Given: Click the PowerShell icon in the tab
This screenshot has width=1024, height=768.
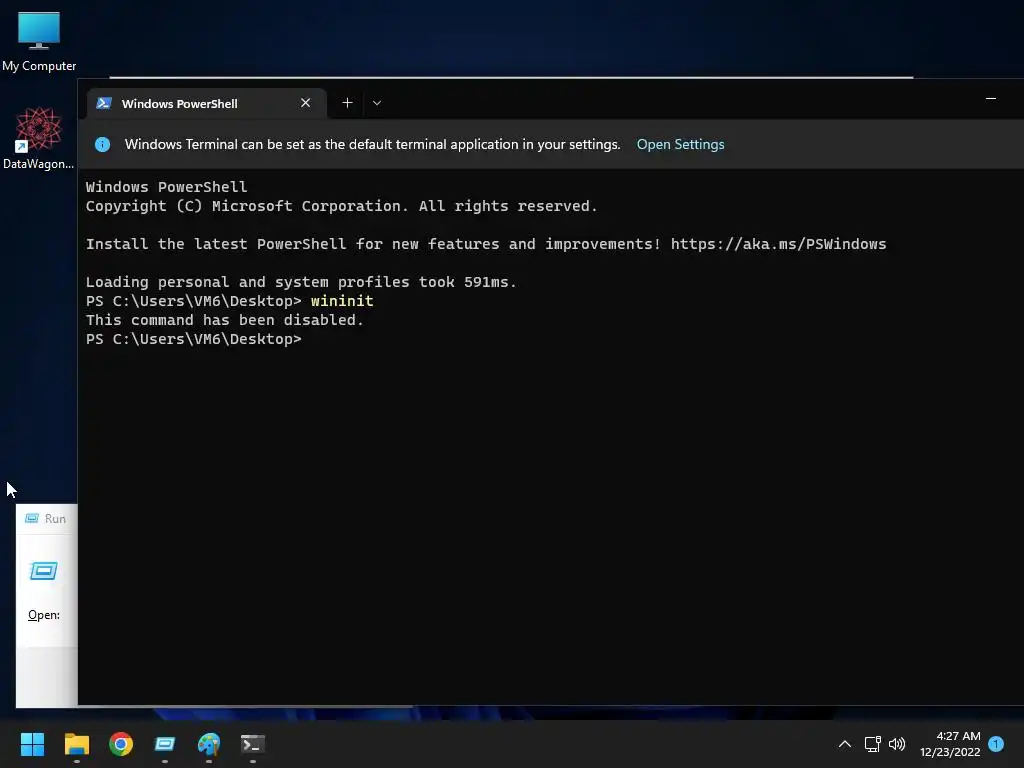Looking at the screenshot, I should (104, 103).
